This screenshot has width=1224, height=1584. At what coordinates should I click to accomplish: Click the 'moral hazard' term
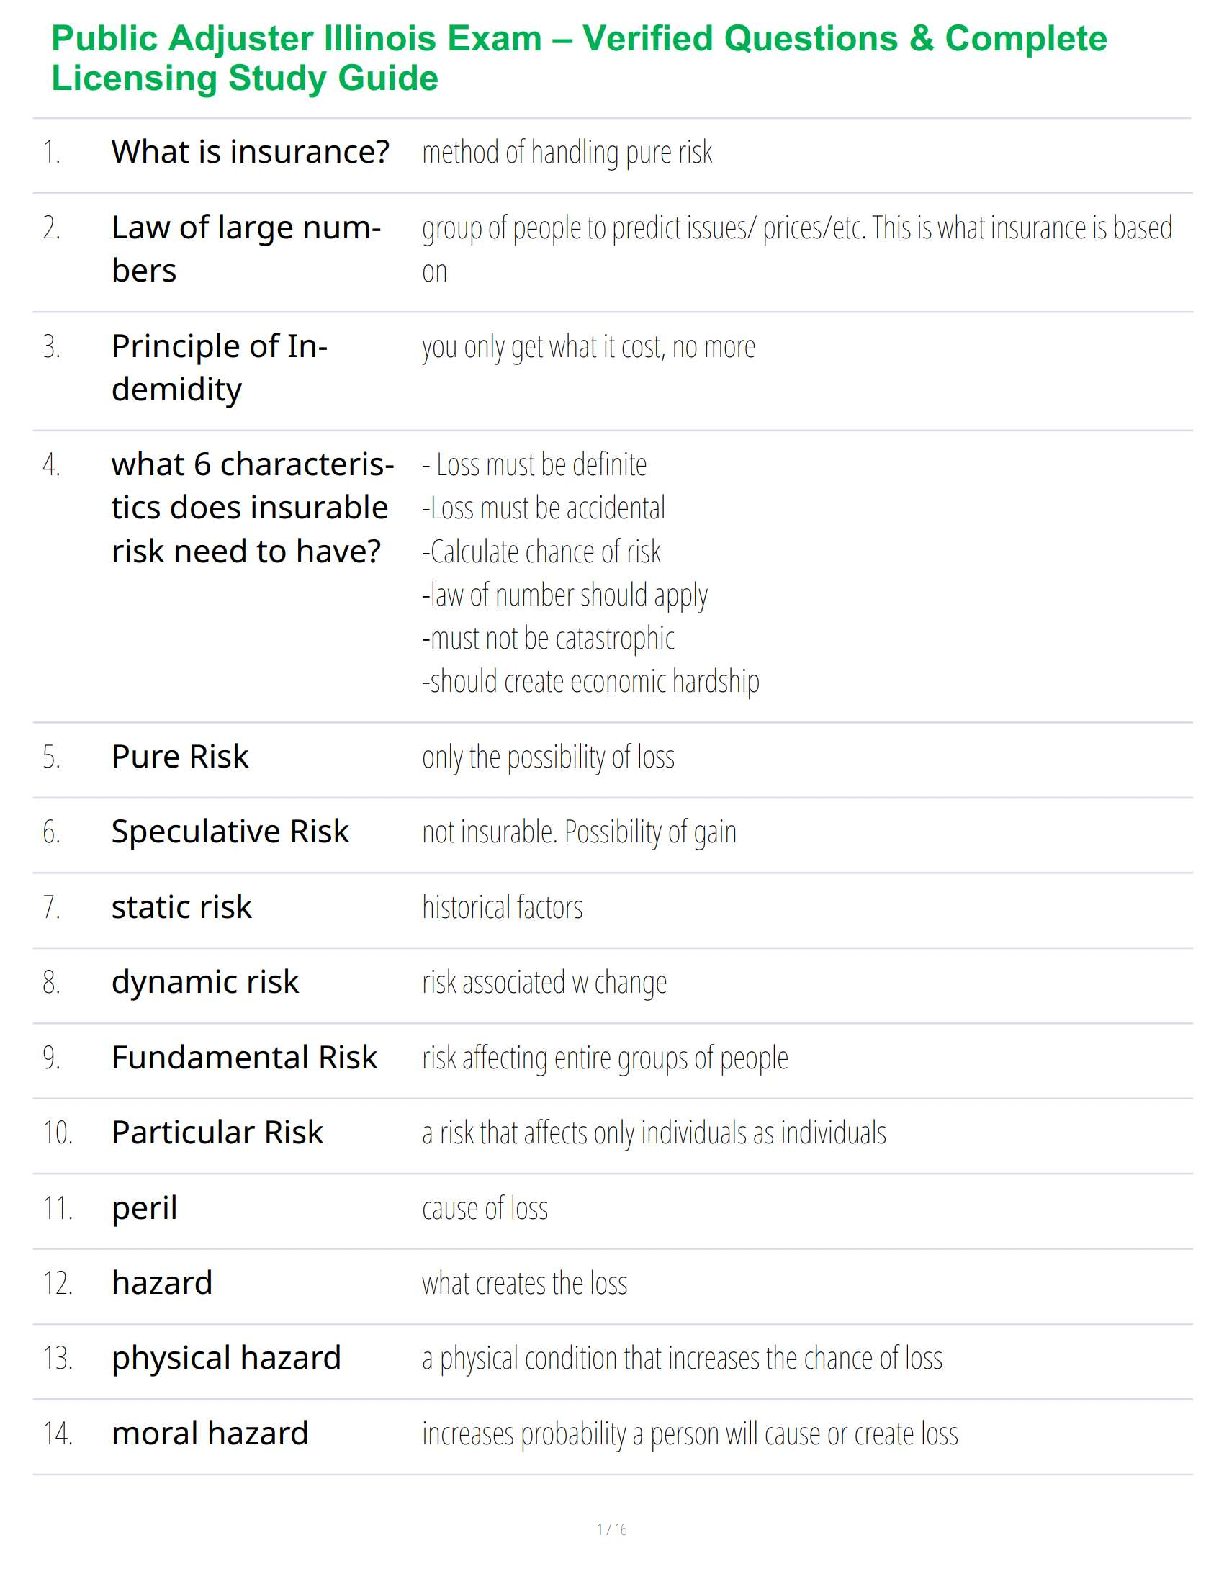210,1434
